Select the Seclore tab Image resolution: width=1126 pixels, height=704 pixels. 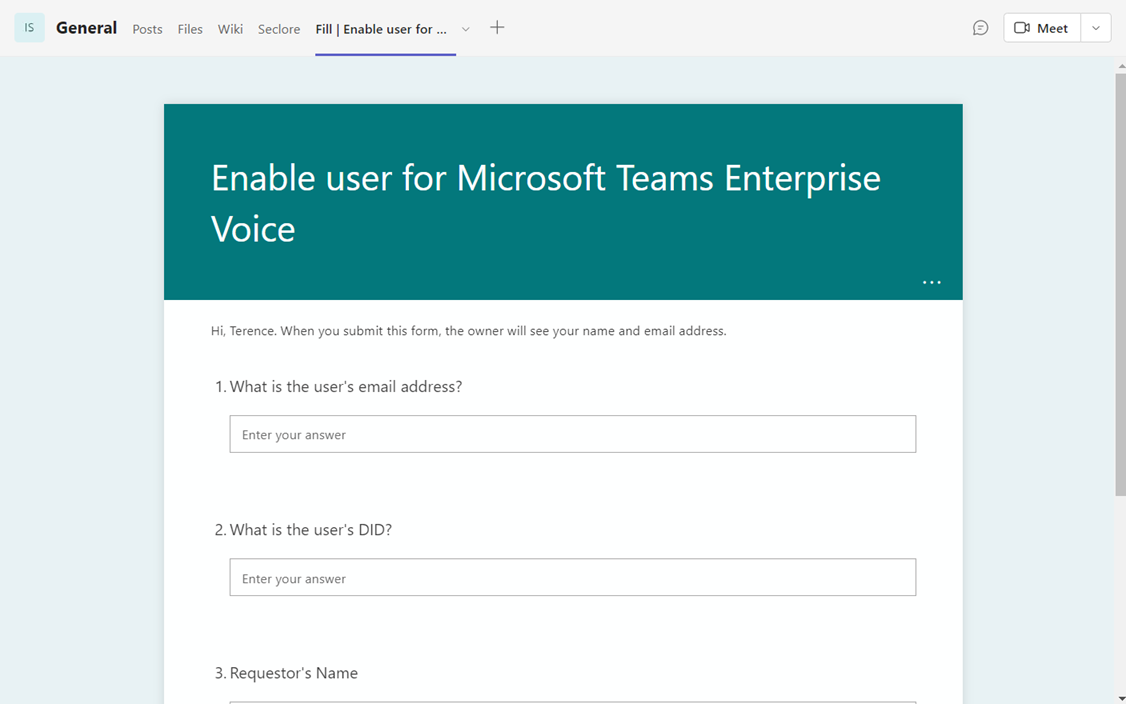279,29
